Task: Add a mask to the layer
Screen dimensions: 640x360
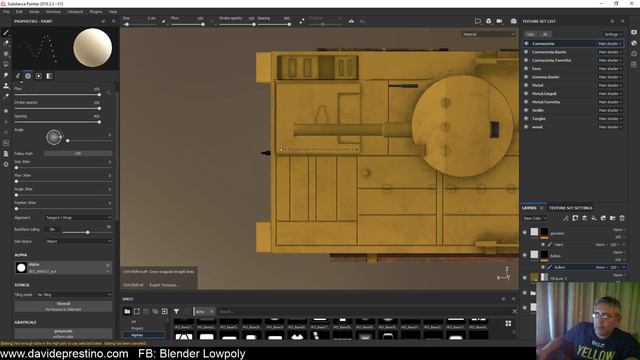Action: [x=575, y=218]
